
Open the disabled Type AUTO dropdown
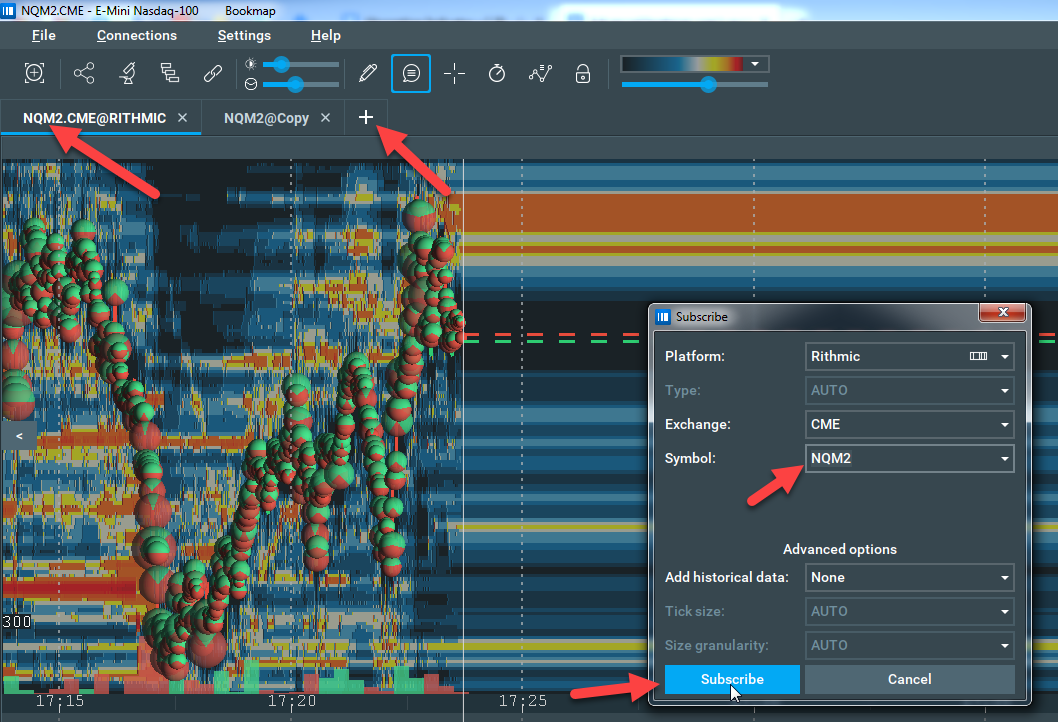[910, 390]
